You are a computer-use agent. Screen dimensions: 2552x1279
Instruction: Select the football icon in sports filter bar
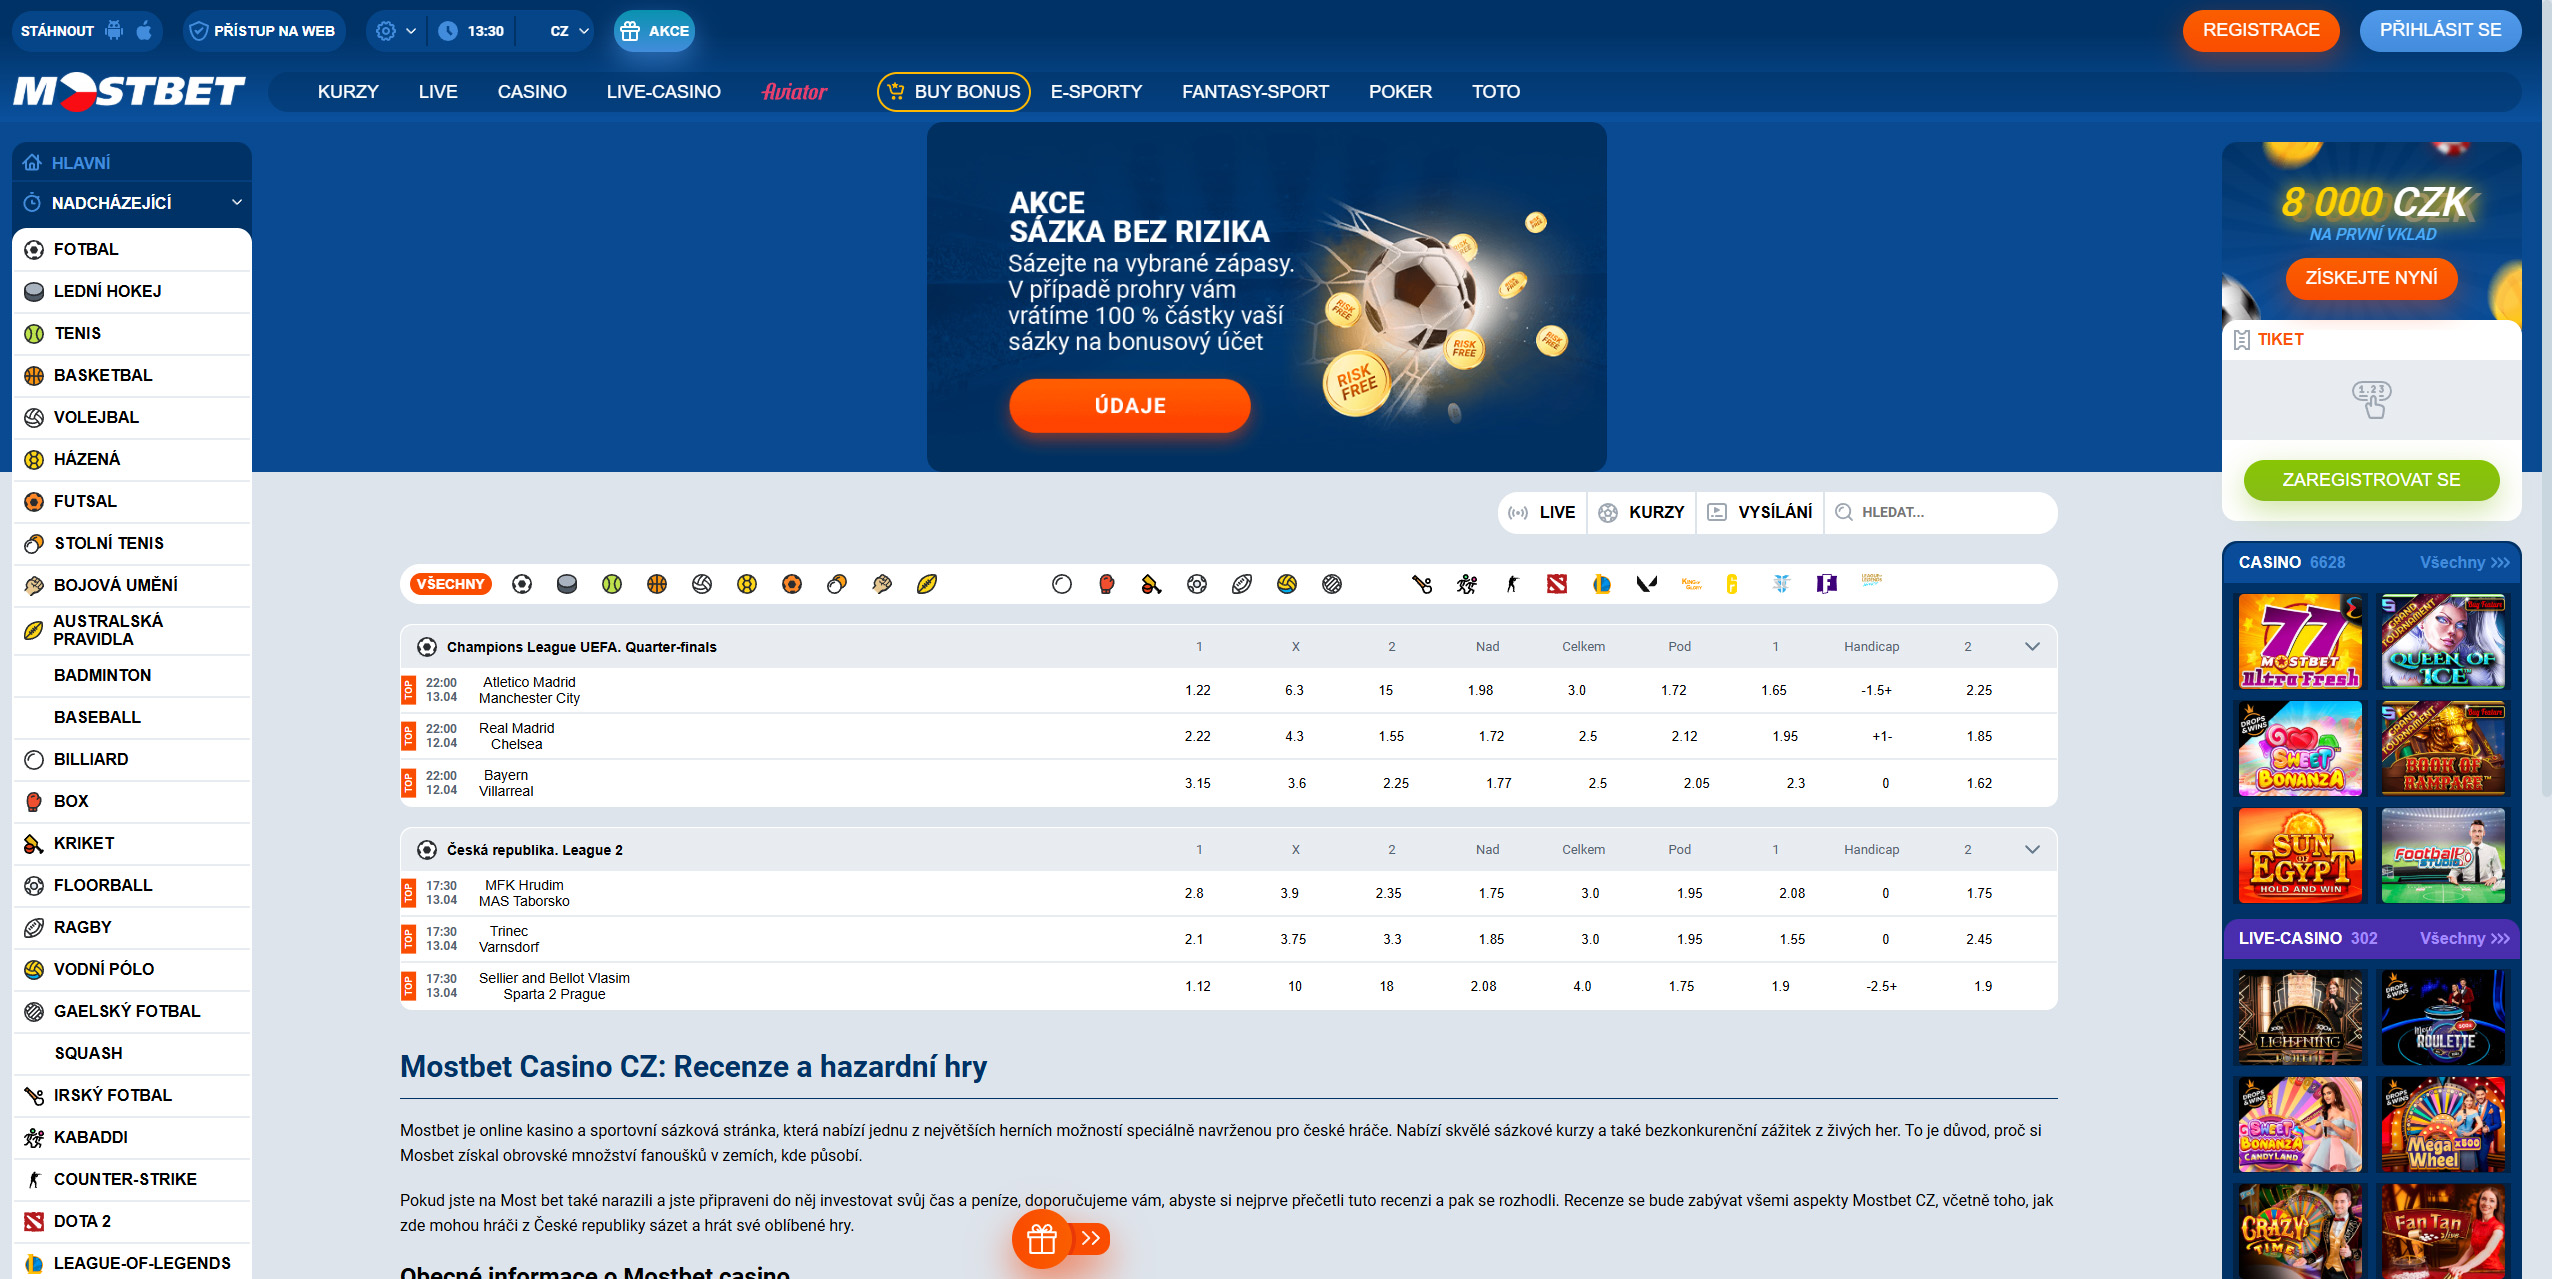point(522,584)
